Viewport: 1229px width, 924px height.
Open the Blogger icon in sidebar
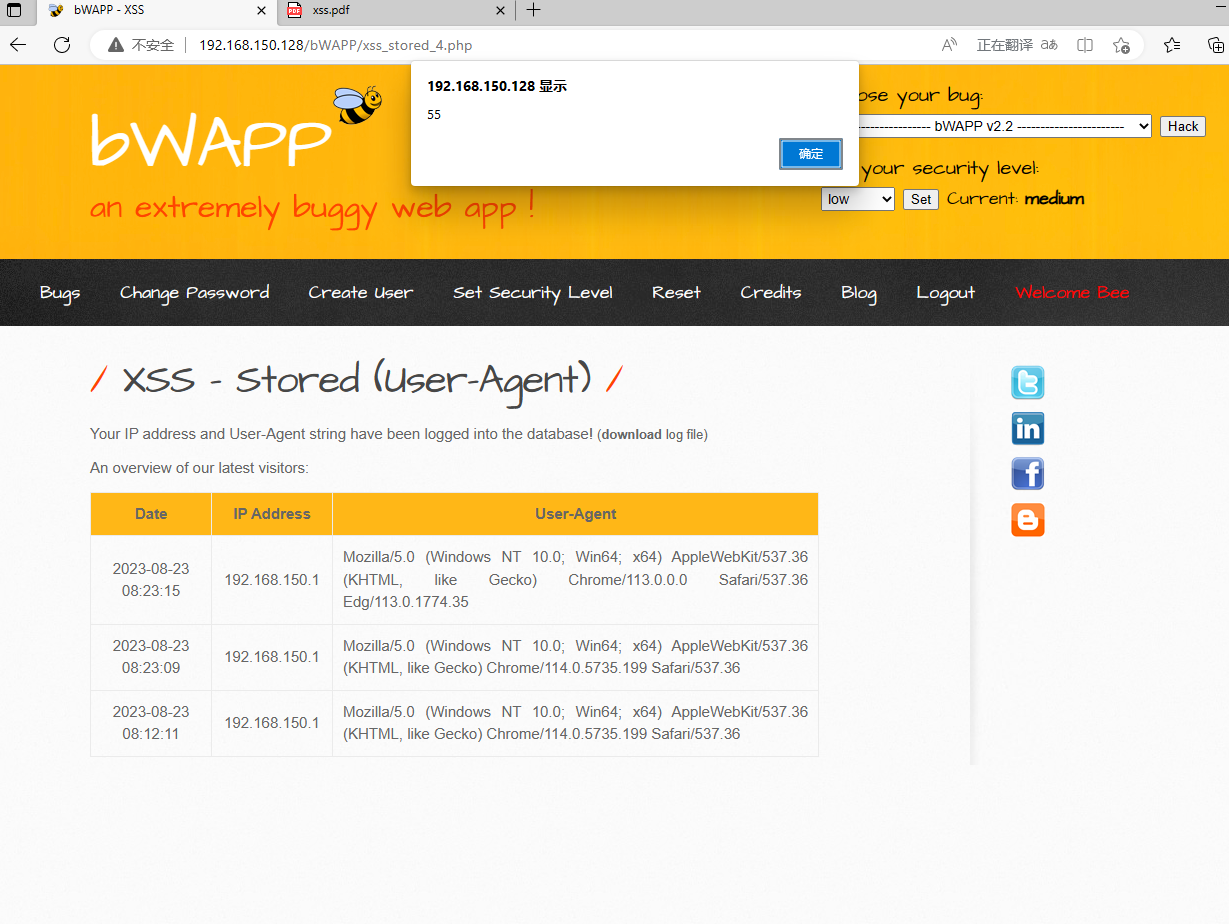(1028, 520)
